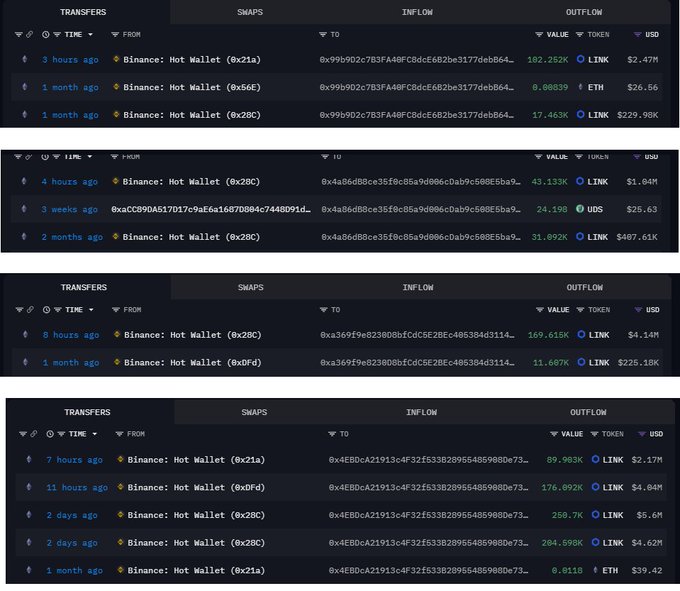Viewport: 680px width, 591px height.
Task: Click the clock icon beside TIME in bottom panel
Action: click(x=50, y=434)
